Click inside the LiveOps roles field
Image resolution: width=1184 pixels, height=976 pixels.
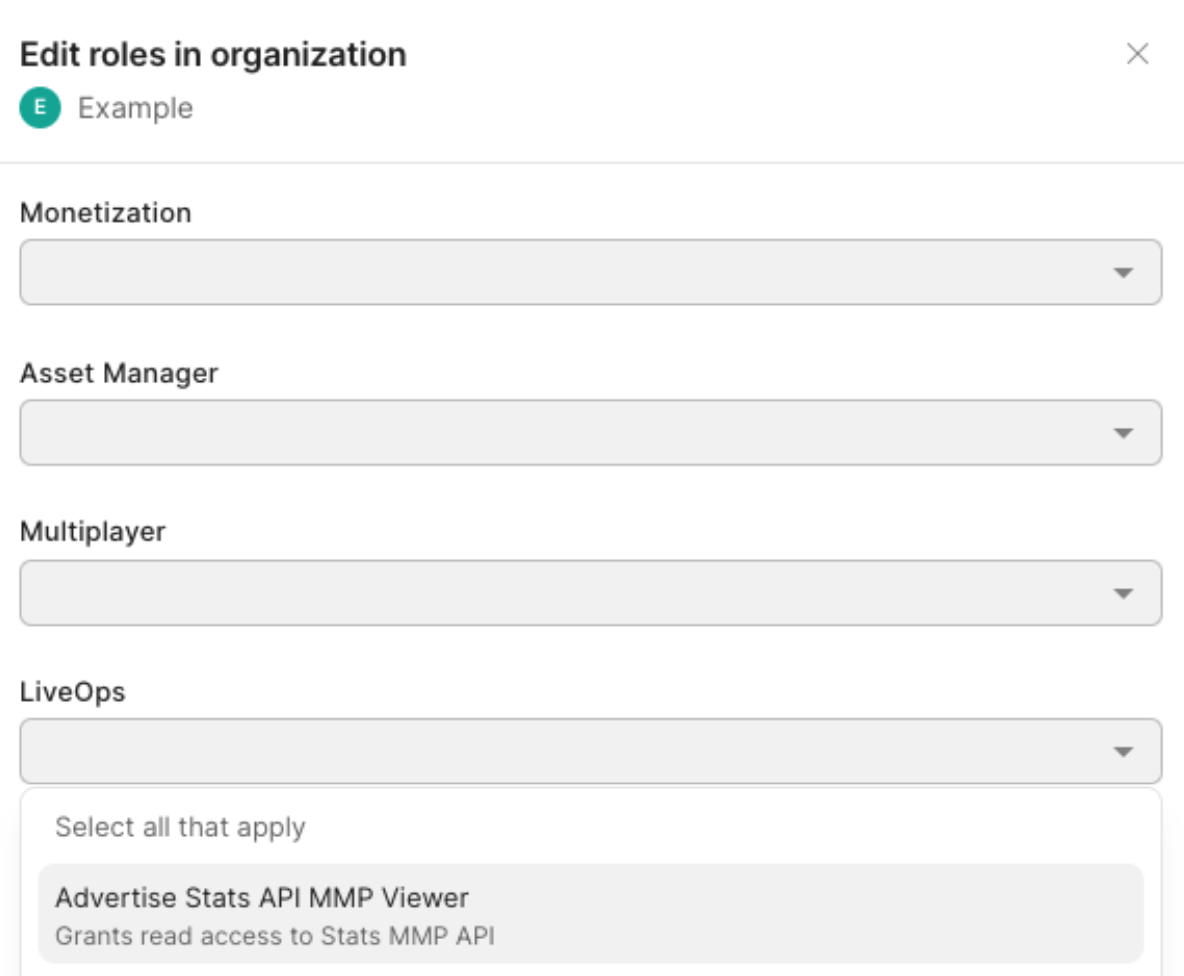560,751
